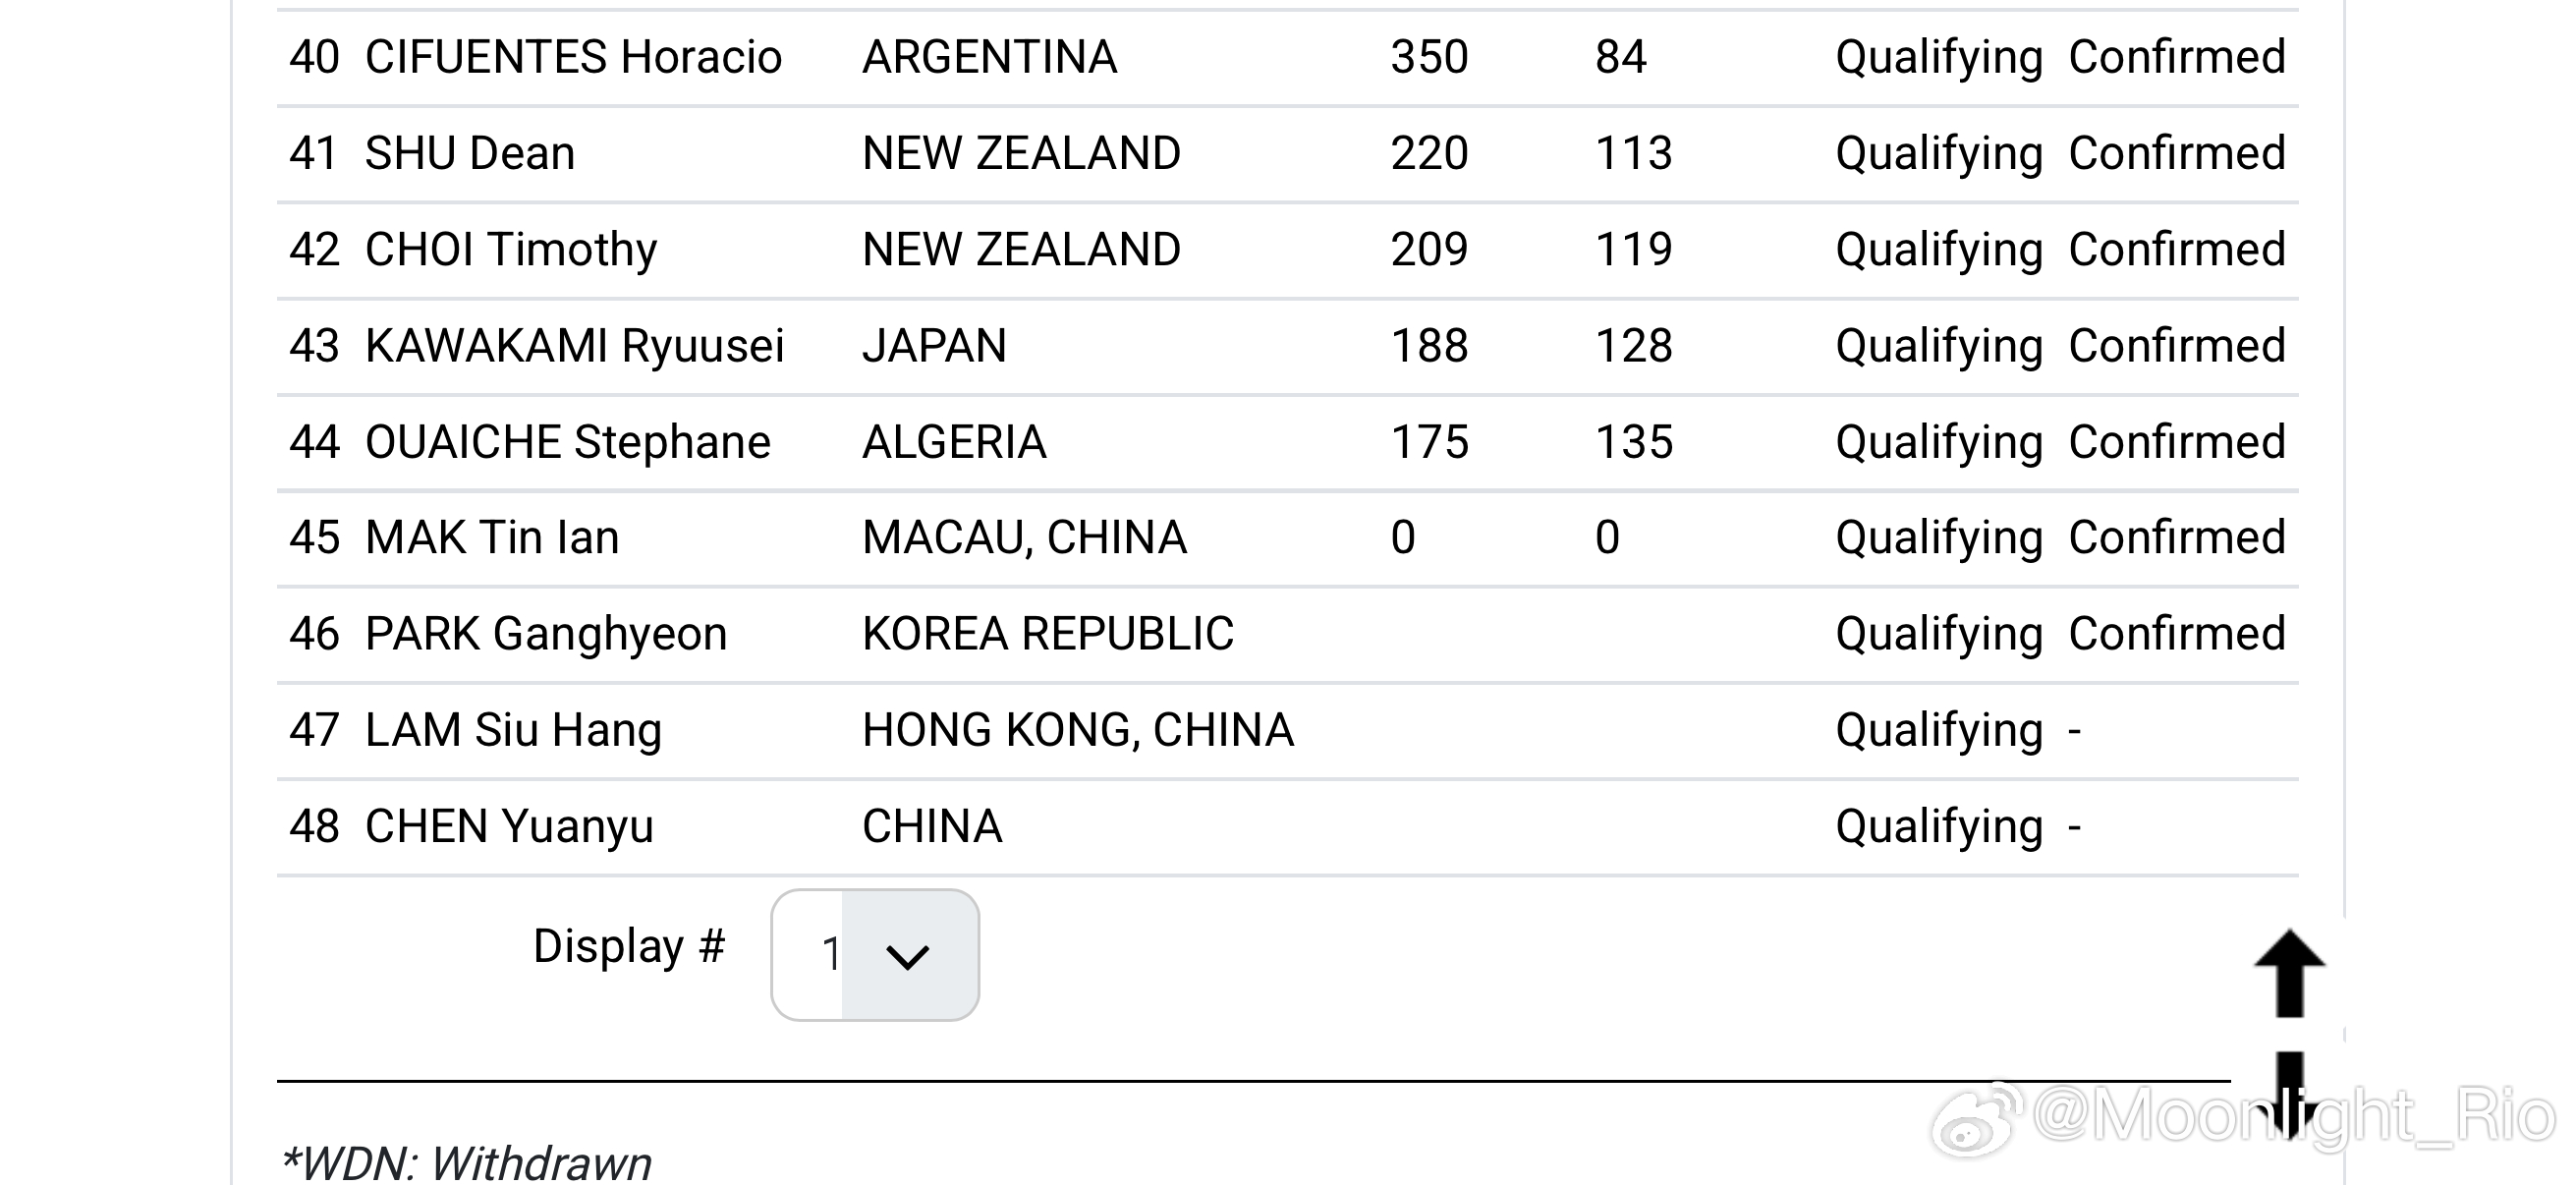Click Qualifying label for CHEN Yuanyu

coord(1939,828)
